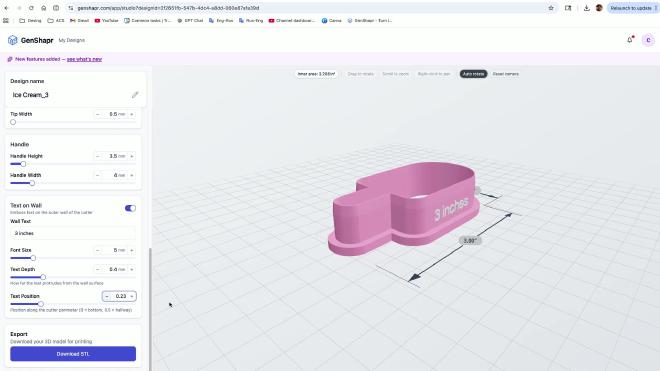The image size is (660, 371).
Task: Click the browser back arrow
Action: pyautogui.click(x=6, y=8)
